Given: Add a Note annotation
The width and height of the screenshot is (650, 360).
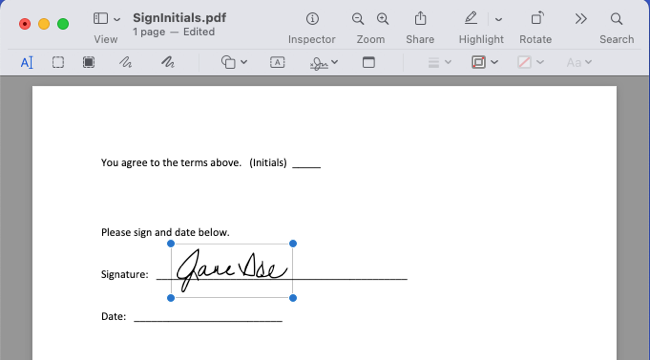Looking at the screenshot, I should pyautogui.click(x=369, y=62).
